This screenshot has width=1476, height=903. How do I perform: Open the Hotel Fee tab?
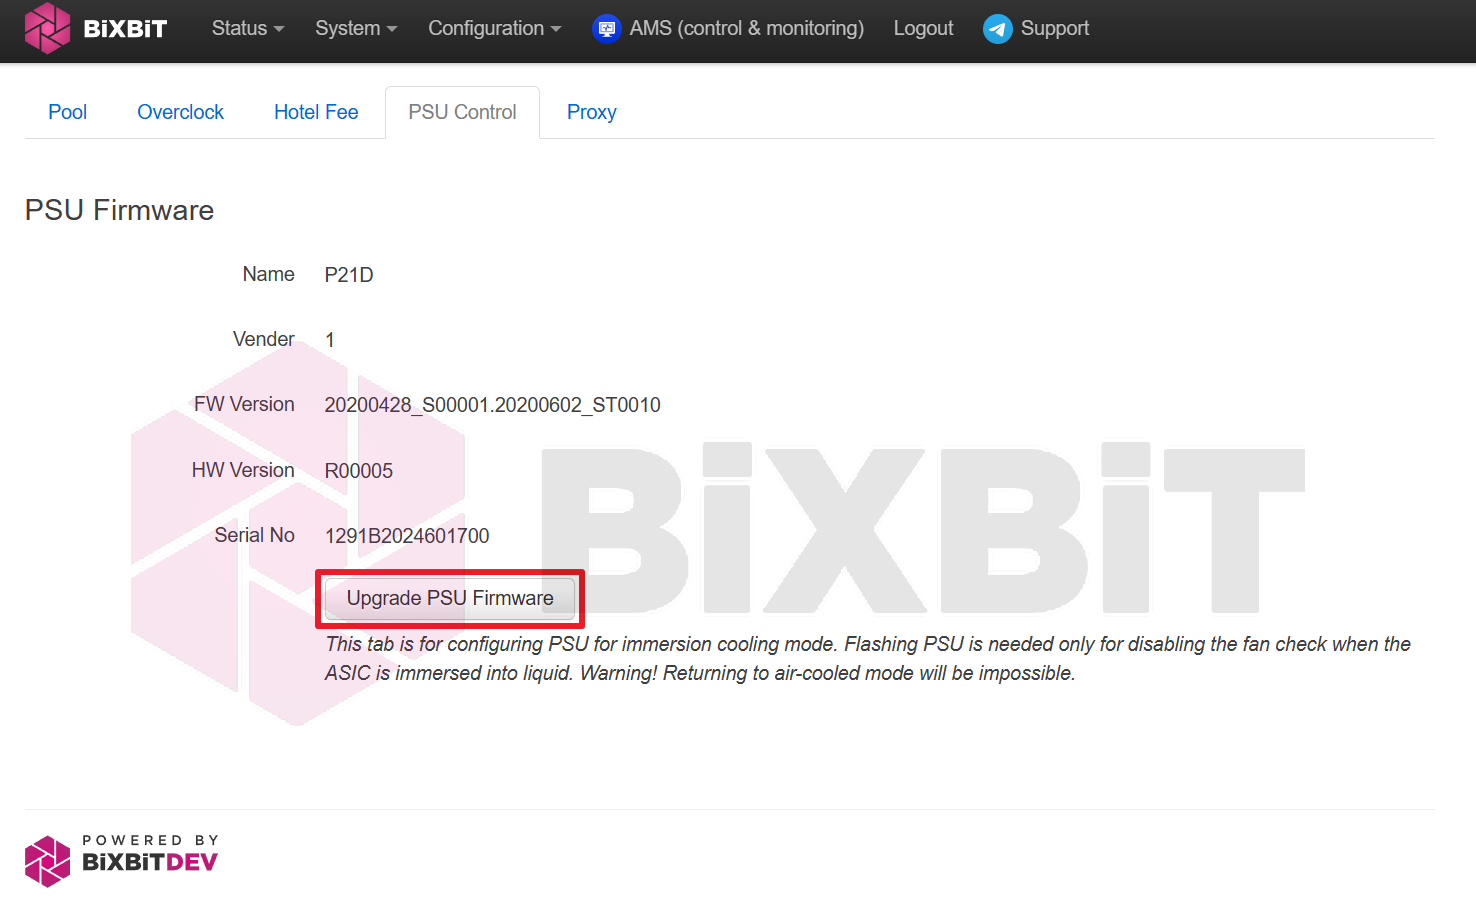point(316,112)
